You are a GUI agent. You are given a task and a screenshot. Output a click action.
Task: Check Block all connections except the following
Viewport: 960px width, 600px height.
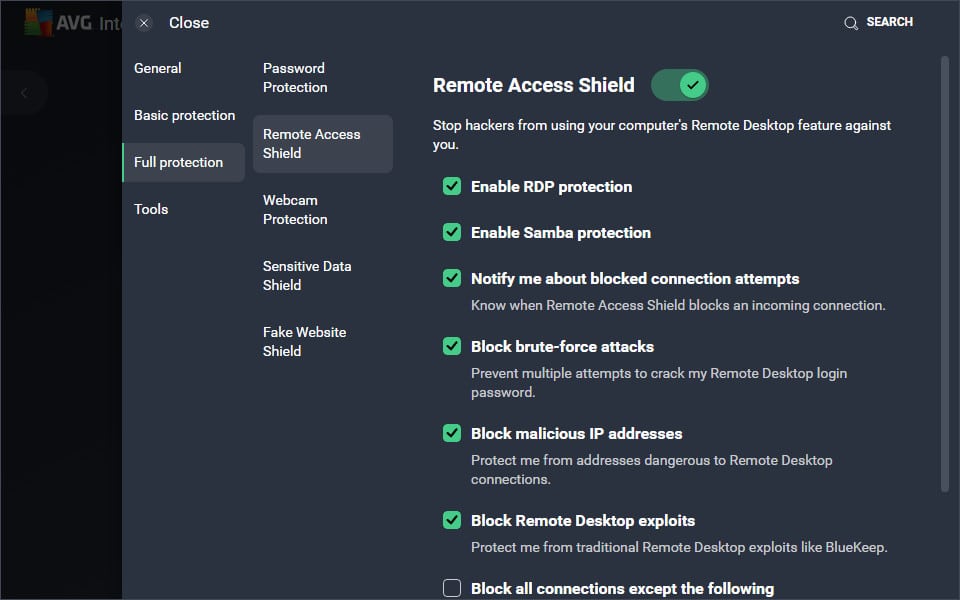click(x=452, y=588)
